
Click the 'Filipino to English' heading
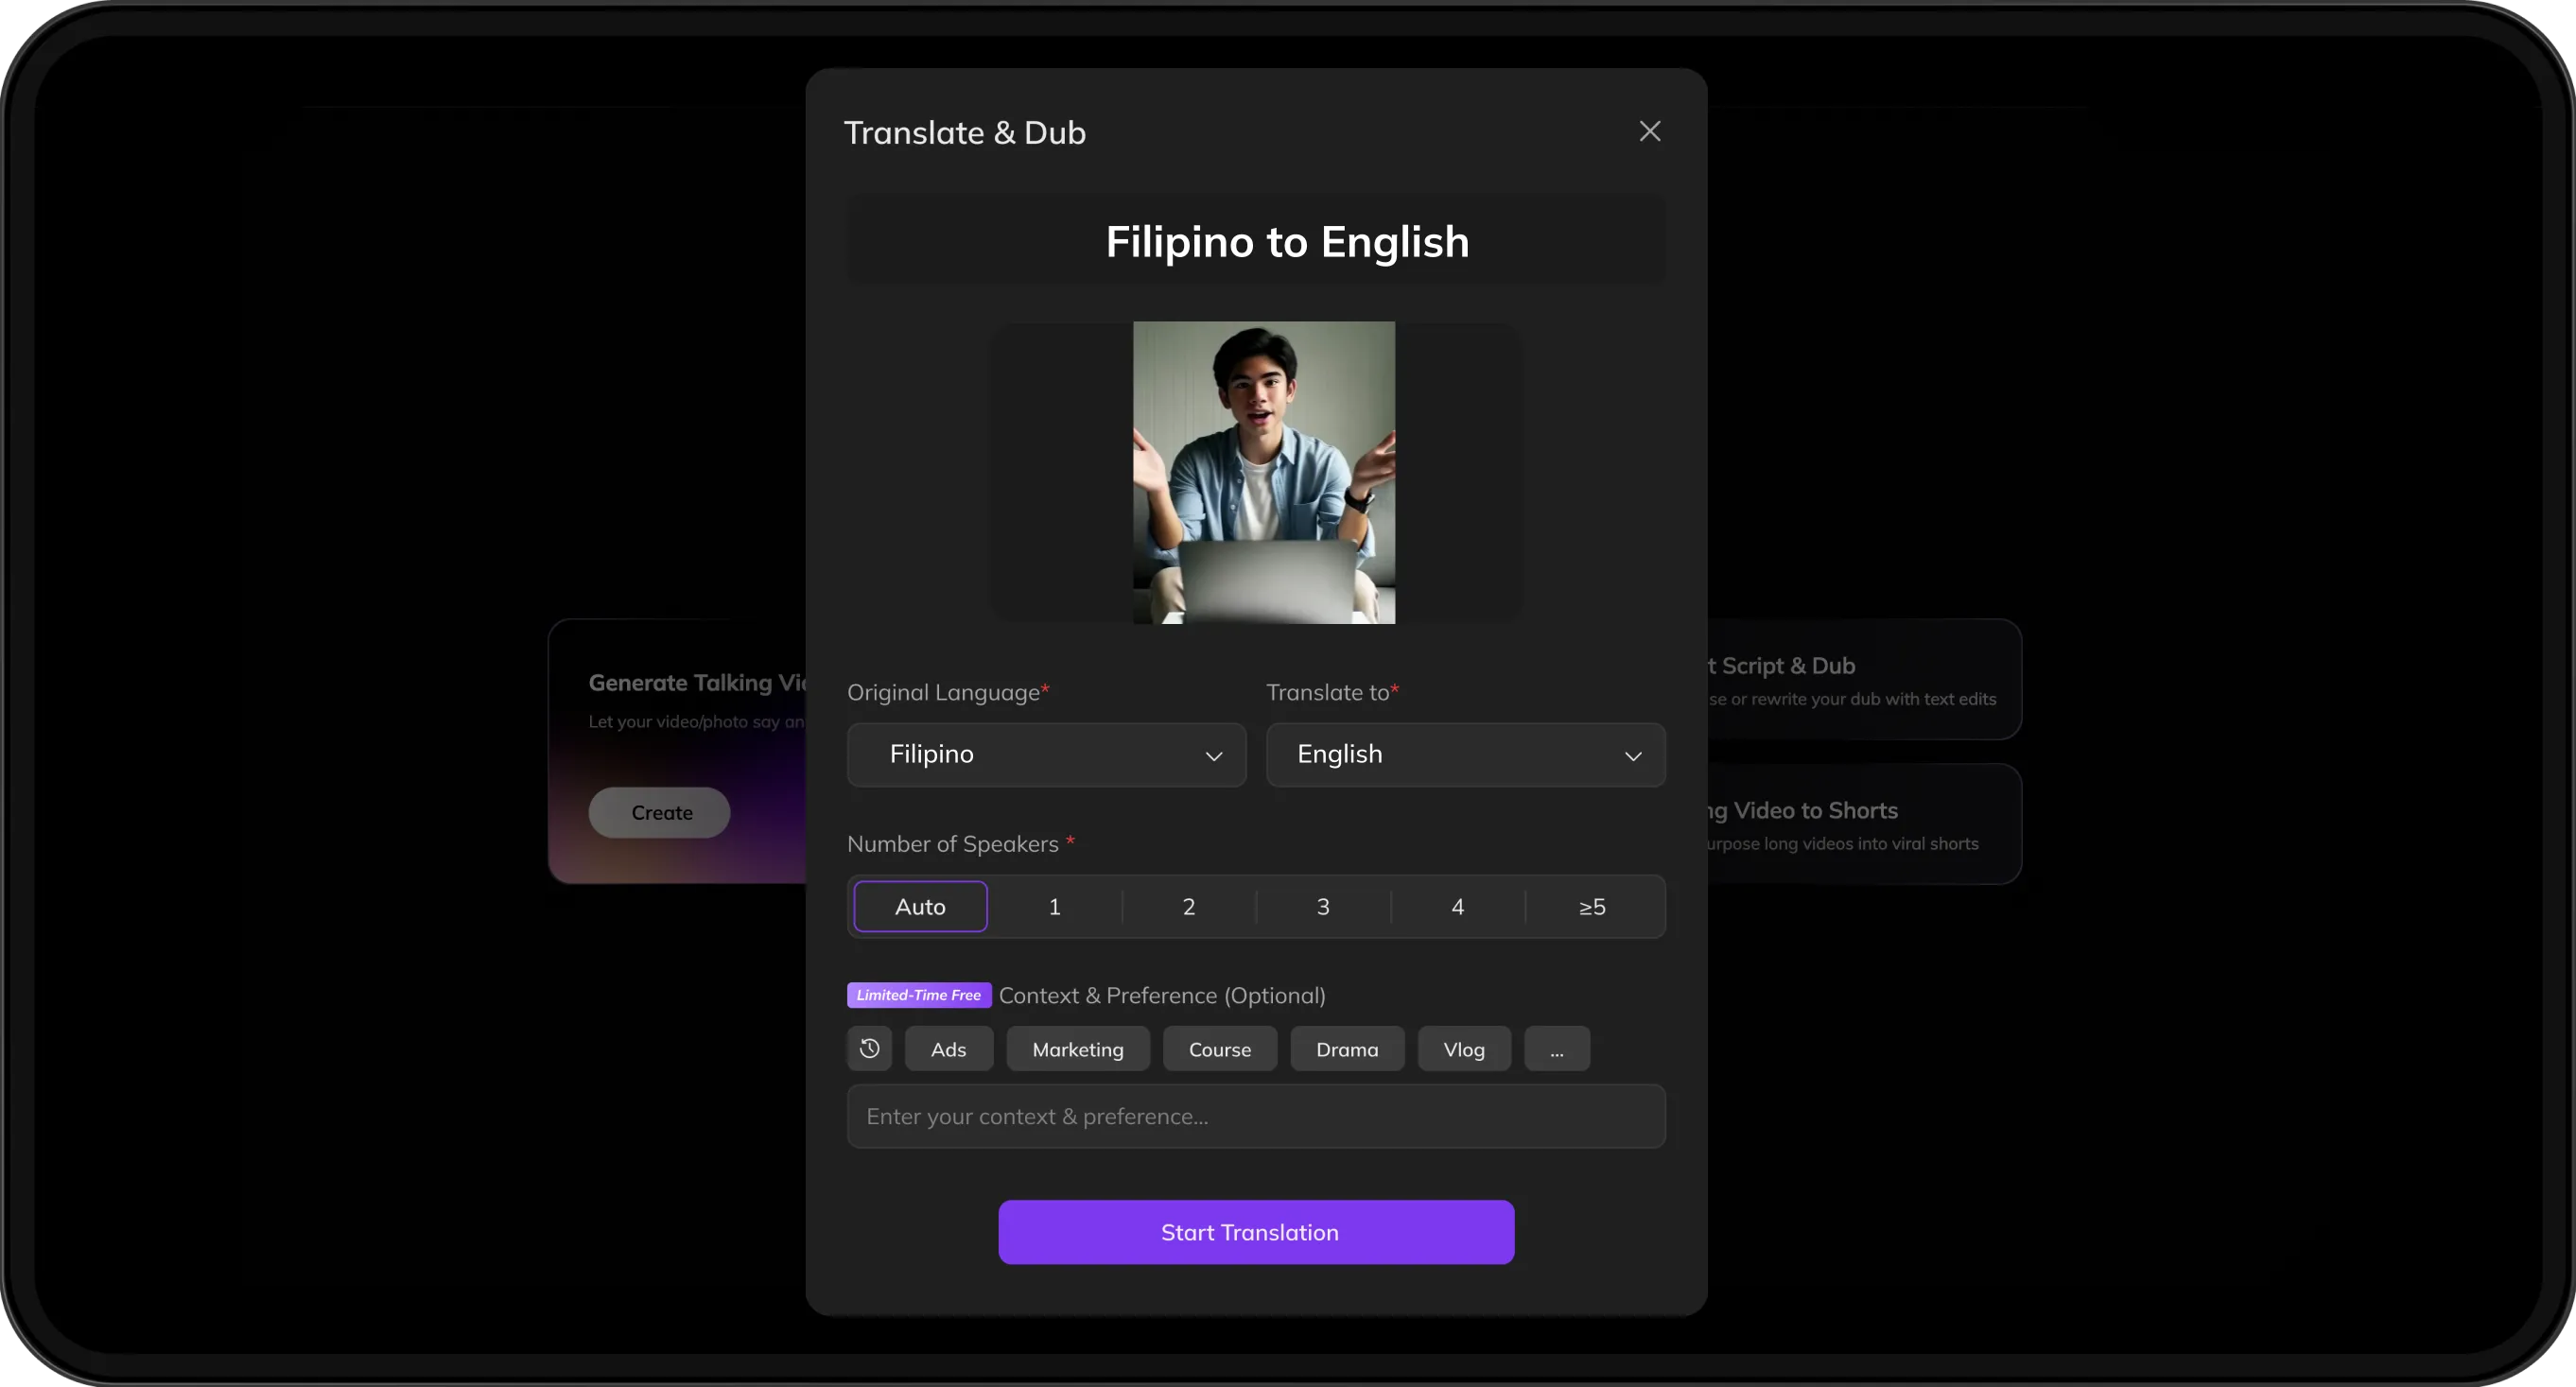tap(1287, 241)
